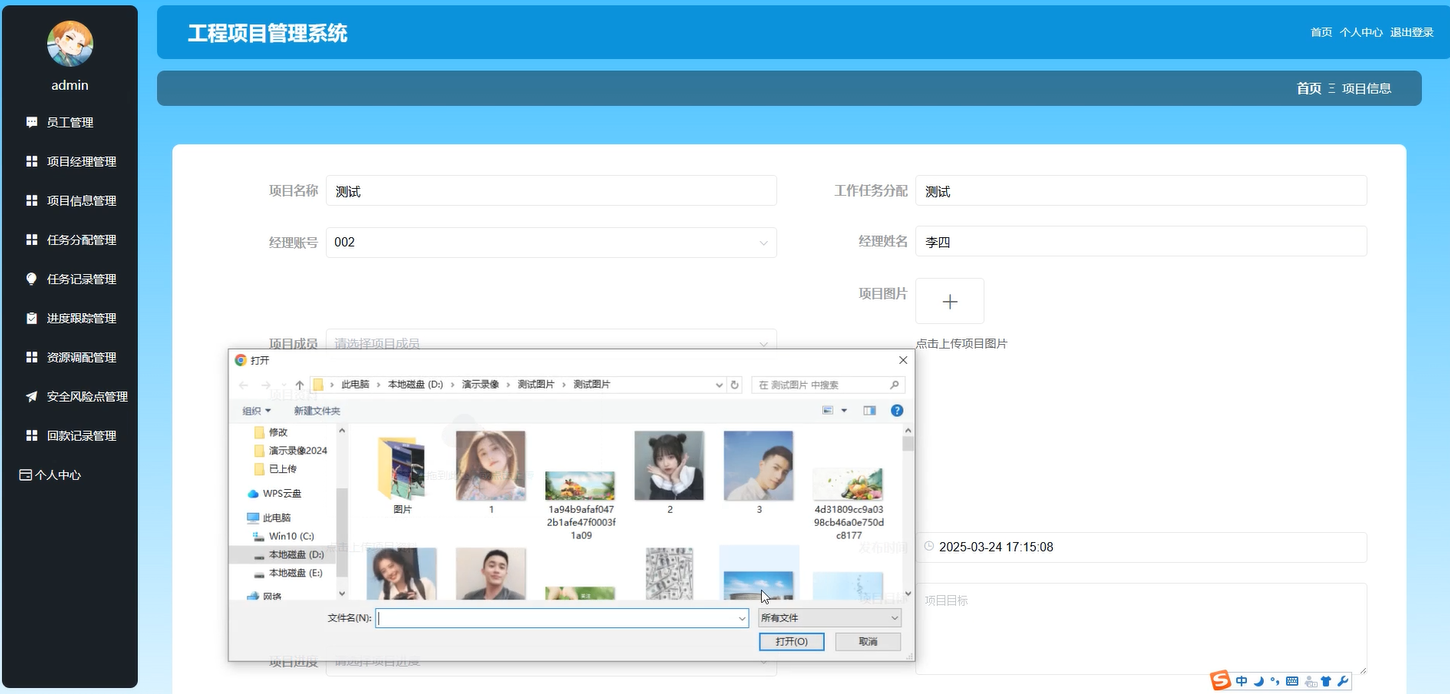
Task: Click the plus icon to upload project image
Action: (949, 300)
